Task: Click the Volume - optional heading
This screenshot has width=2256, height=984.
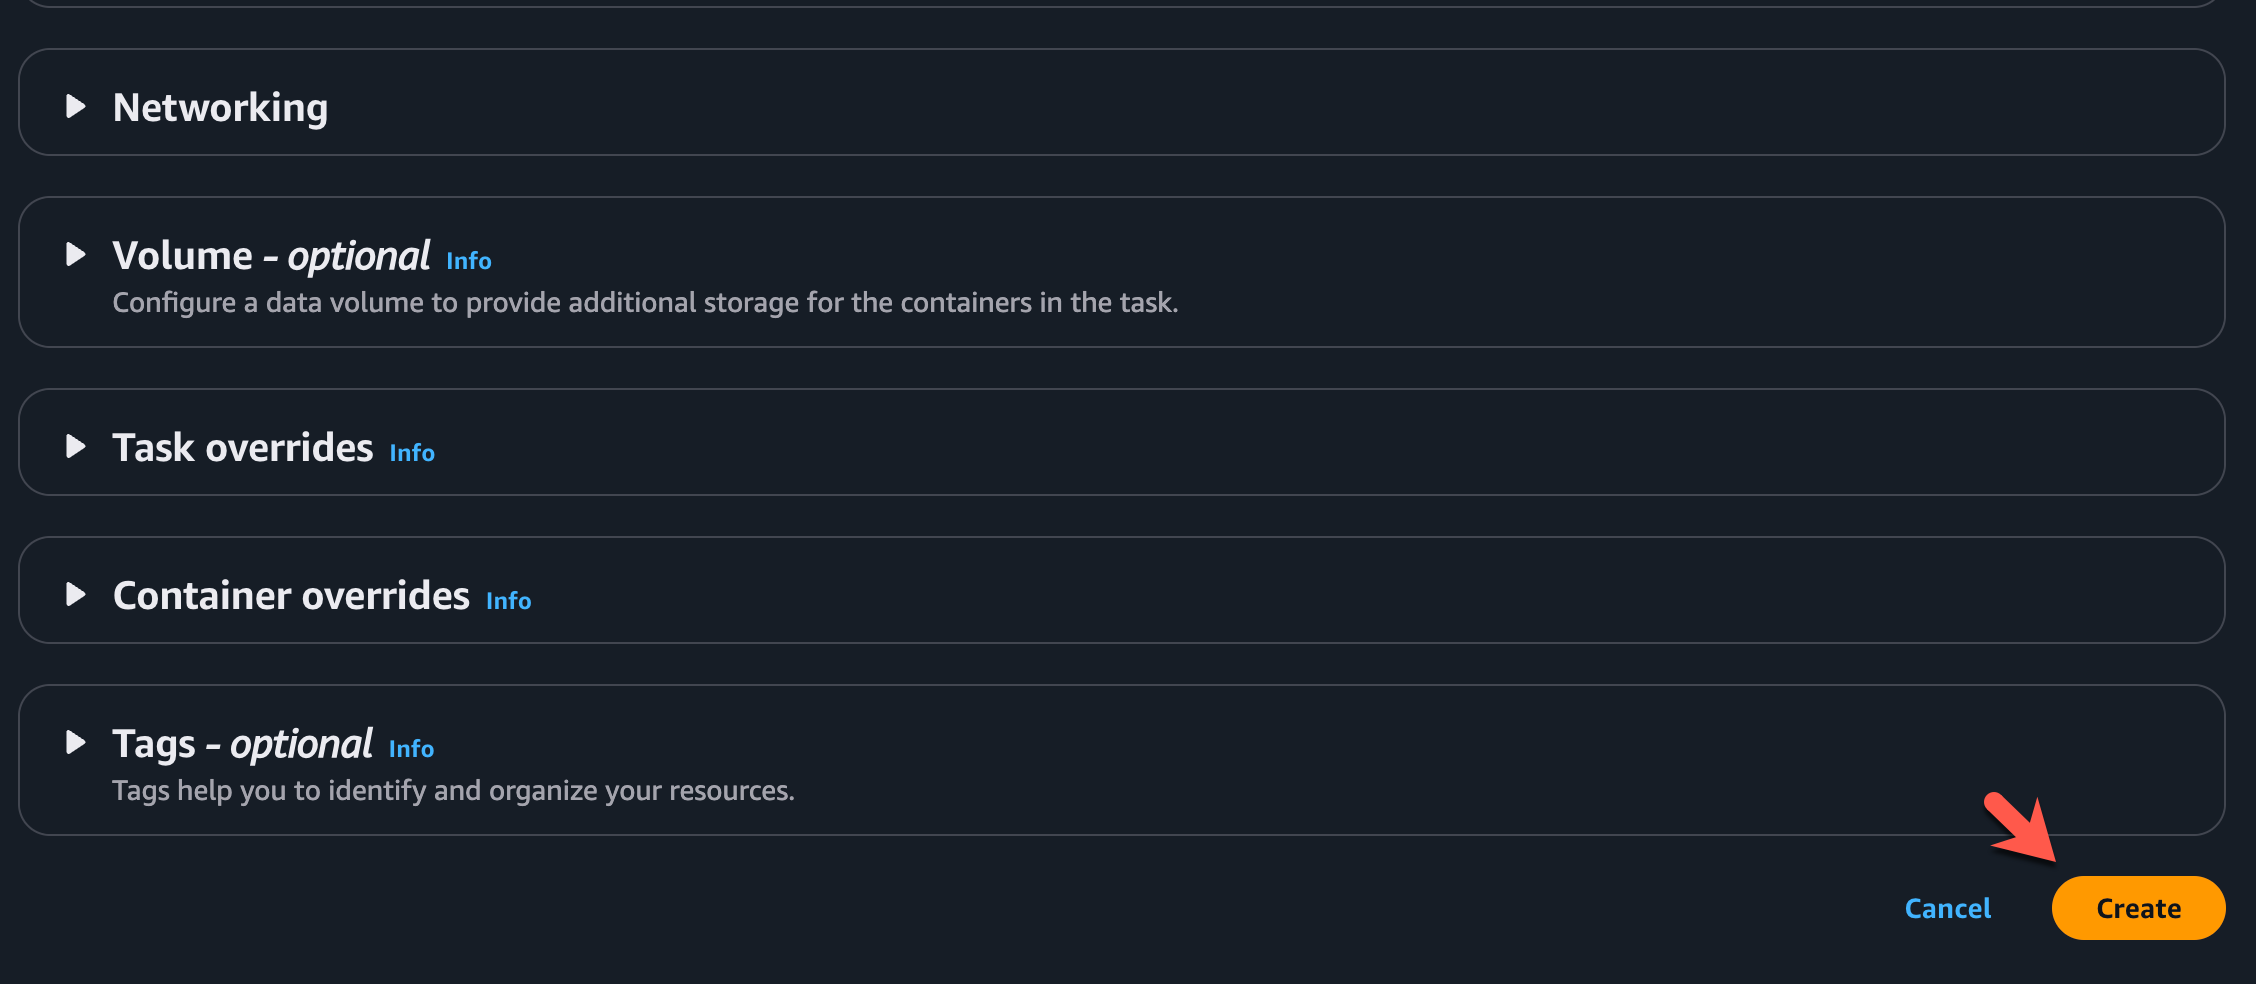Action: (x=271, y=256)
